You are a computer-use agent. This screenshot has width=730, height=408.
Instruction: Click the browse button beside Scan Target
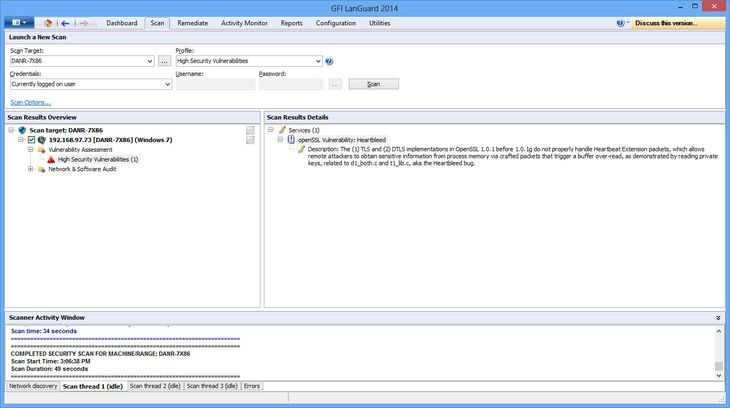(x=164, y=61)
